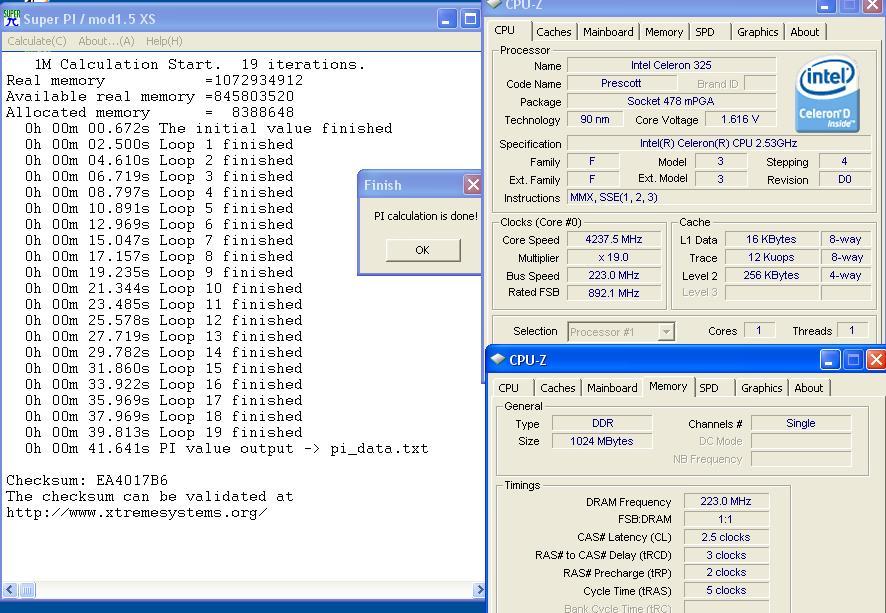Click the Instructions value 'MMX, SSE(1, 2, 3)'

click(719, 198)
